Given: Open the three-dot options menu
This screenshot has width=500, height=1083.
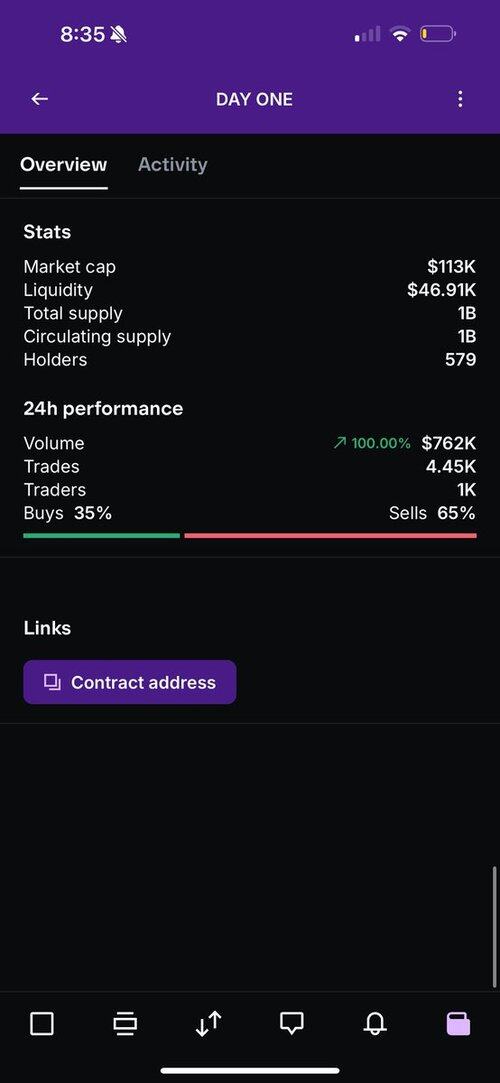Looking at the screenshot, I should [x=460, y=99].
